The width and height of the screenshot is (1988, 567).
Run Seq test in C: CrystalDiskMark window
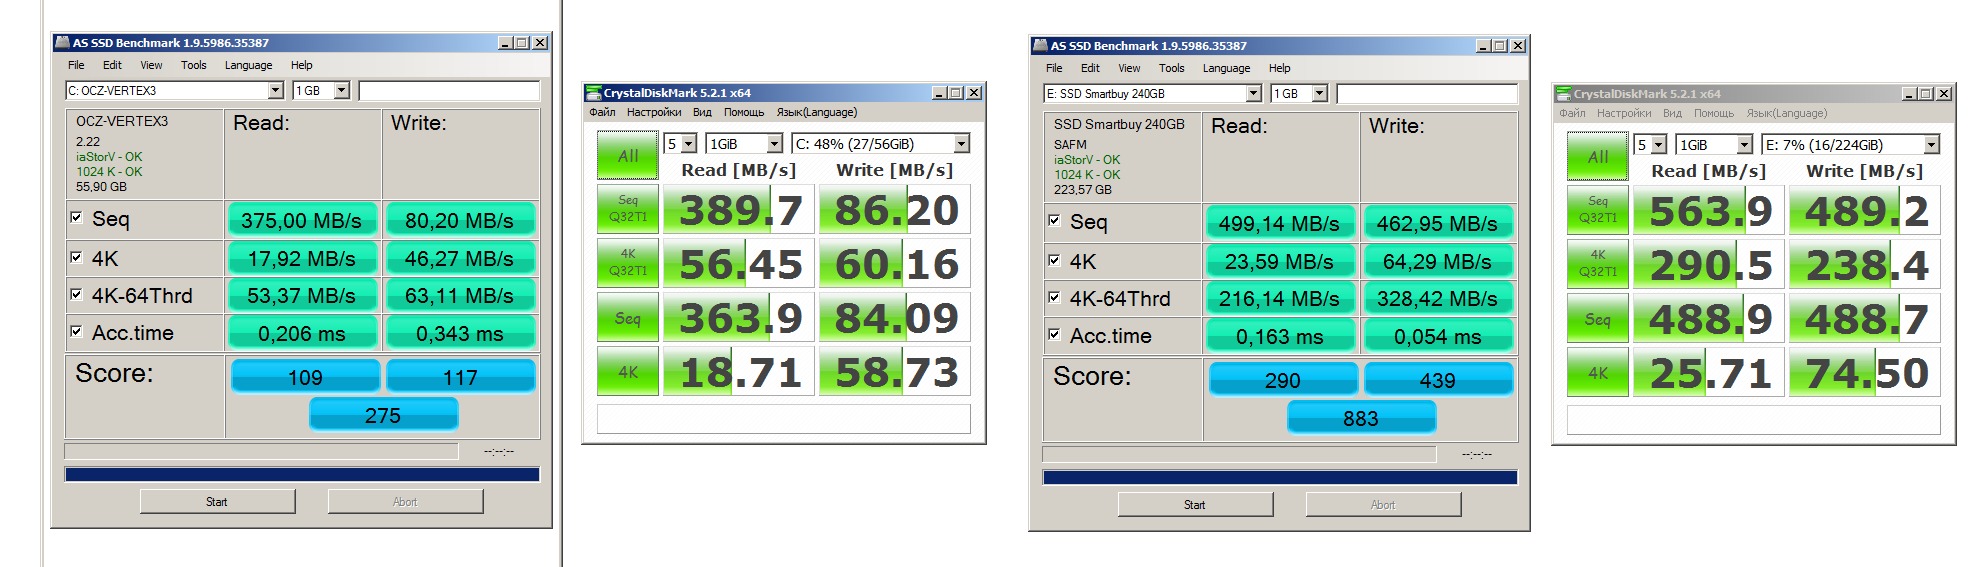tap(627, 317)
